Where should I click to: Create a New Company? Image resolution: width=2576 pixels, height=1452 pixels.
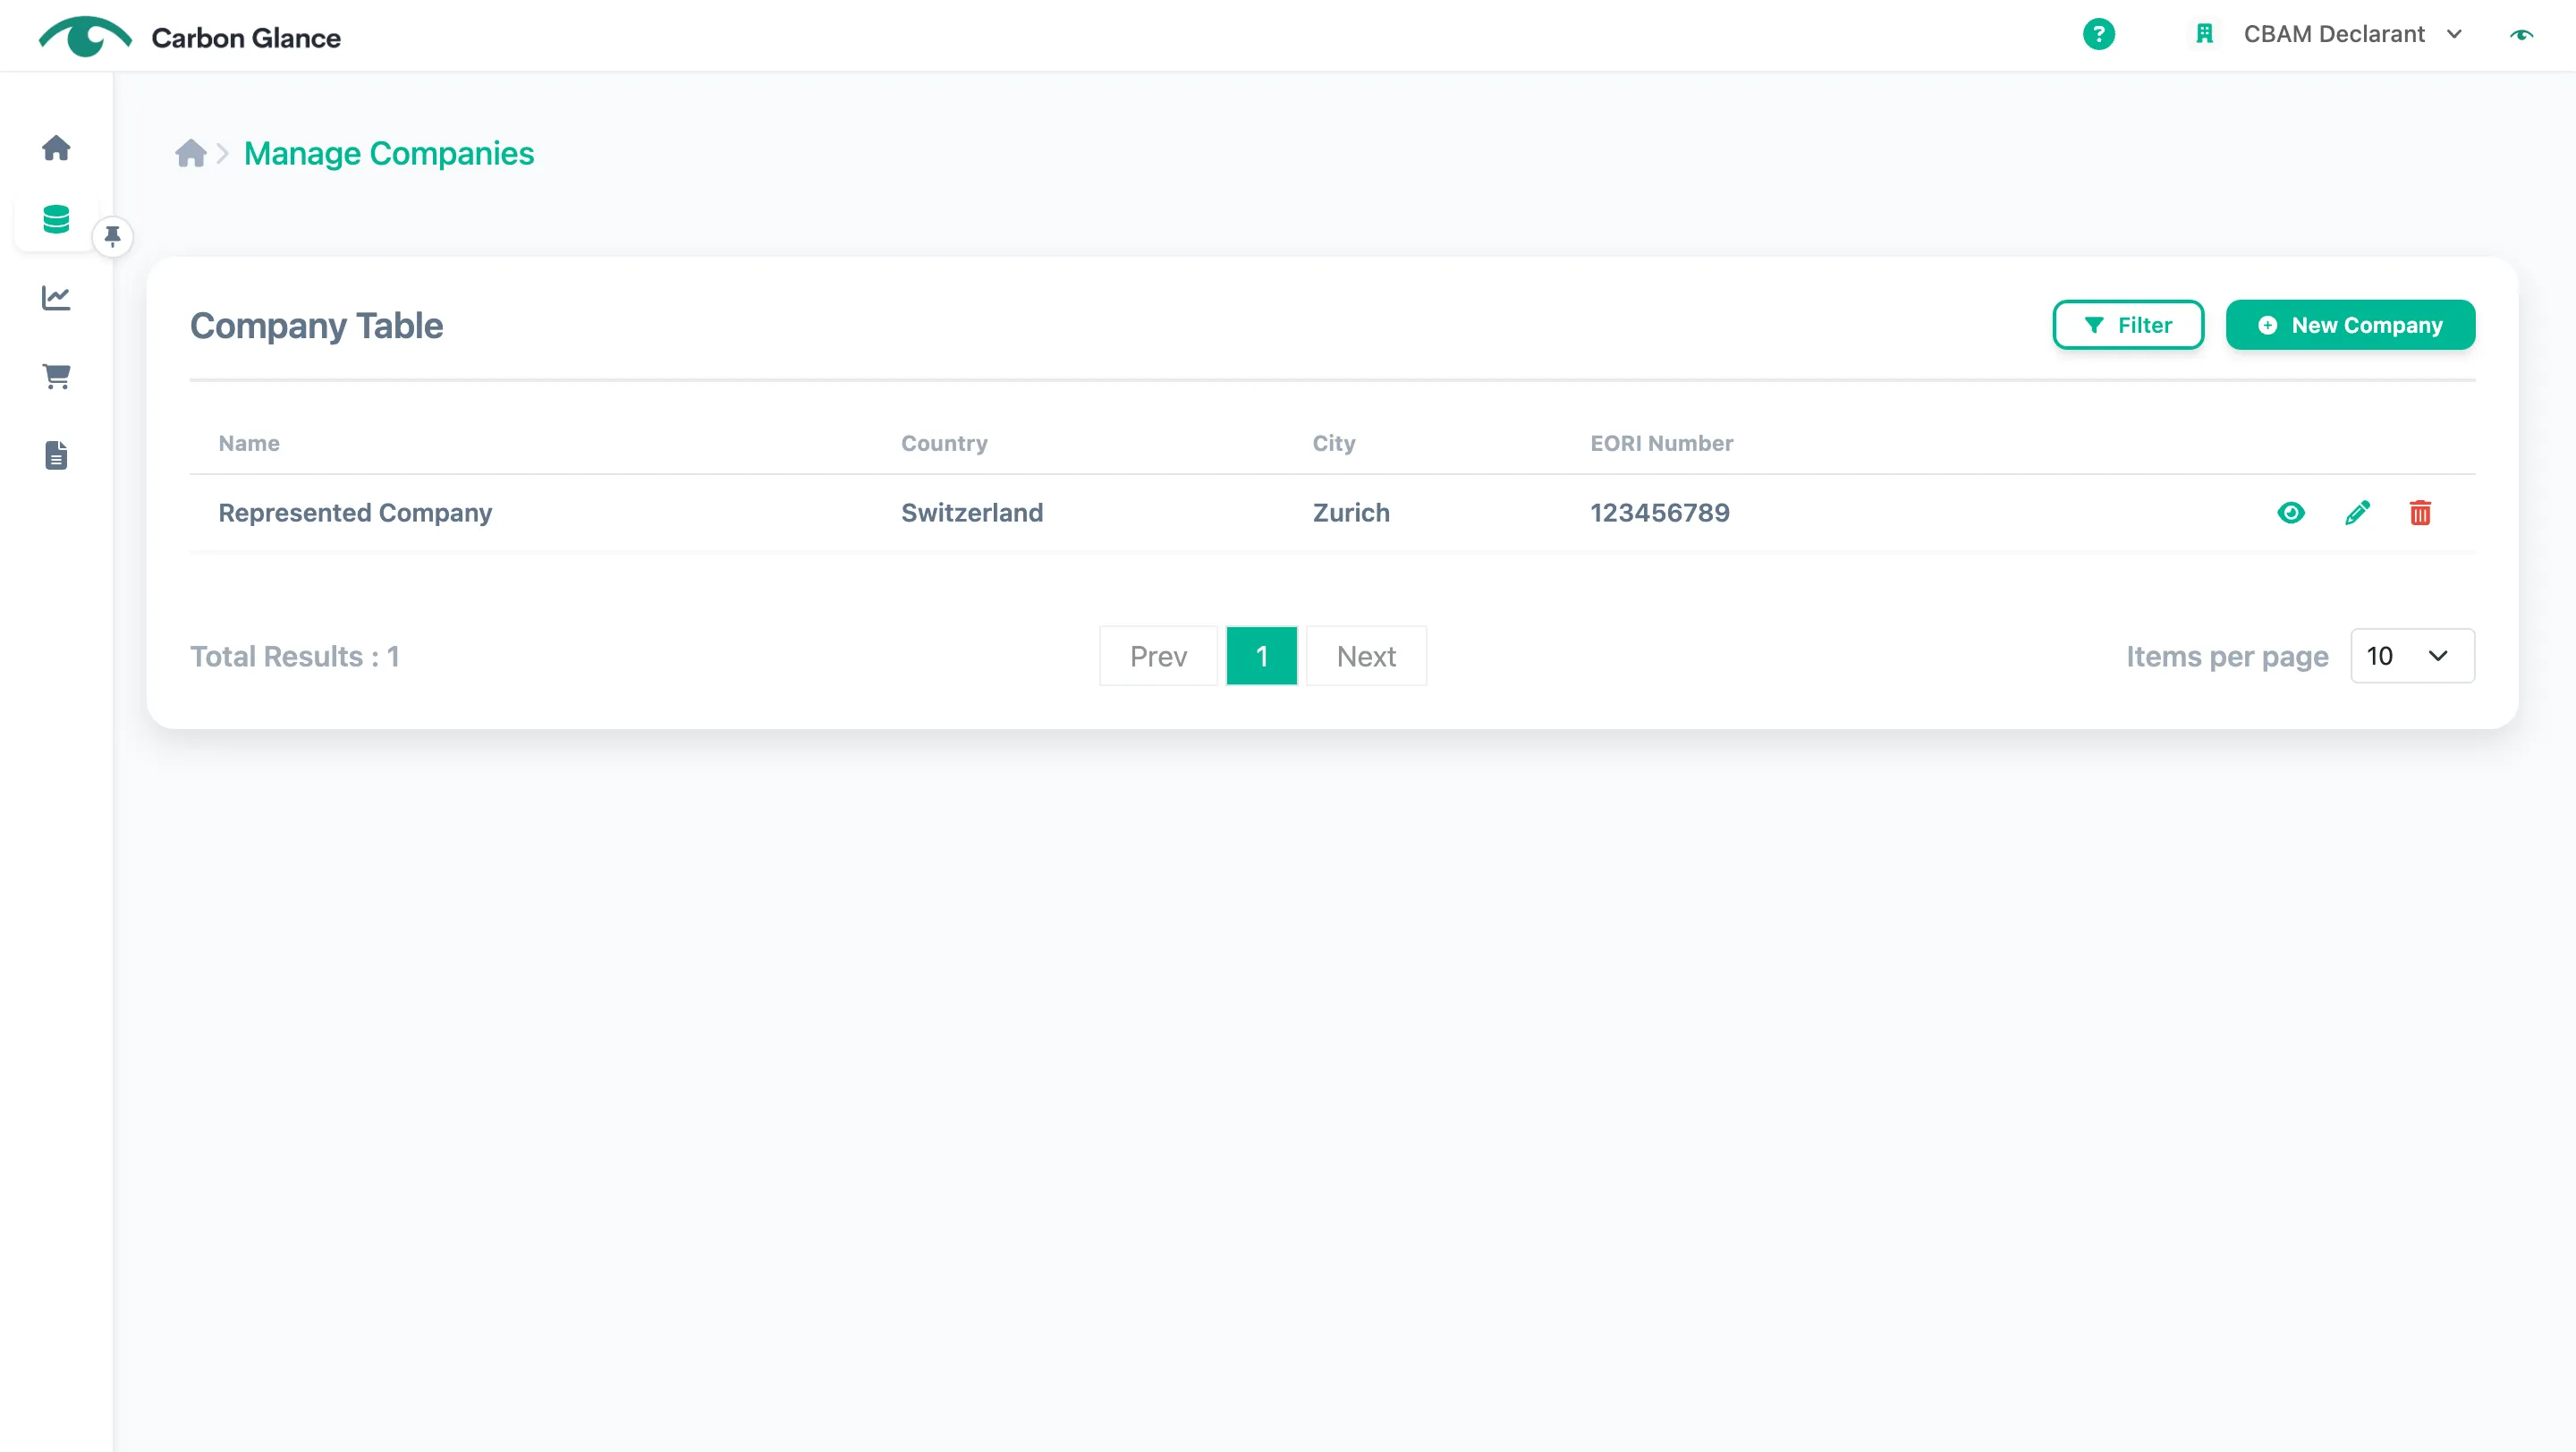(x=2350, y=325)
